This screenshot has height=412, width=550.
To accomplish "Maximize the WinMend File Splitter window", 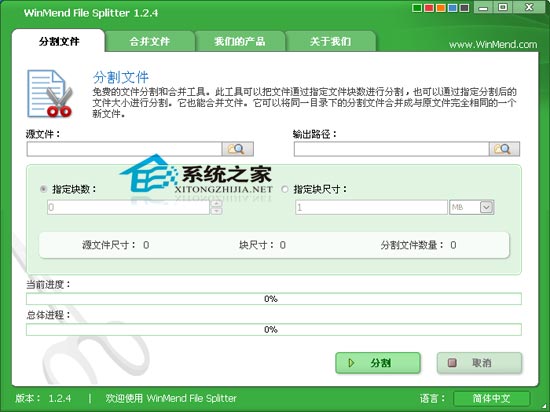I will coord(503,8).
